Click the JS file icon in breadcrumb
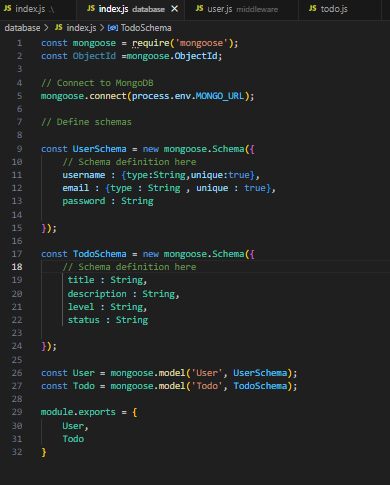The width and height of the screenshot is (390, 485). 59,27
